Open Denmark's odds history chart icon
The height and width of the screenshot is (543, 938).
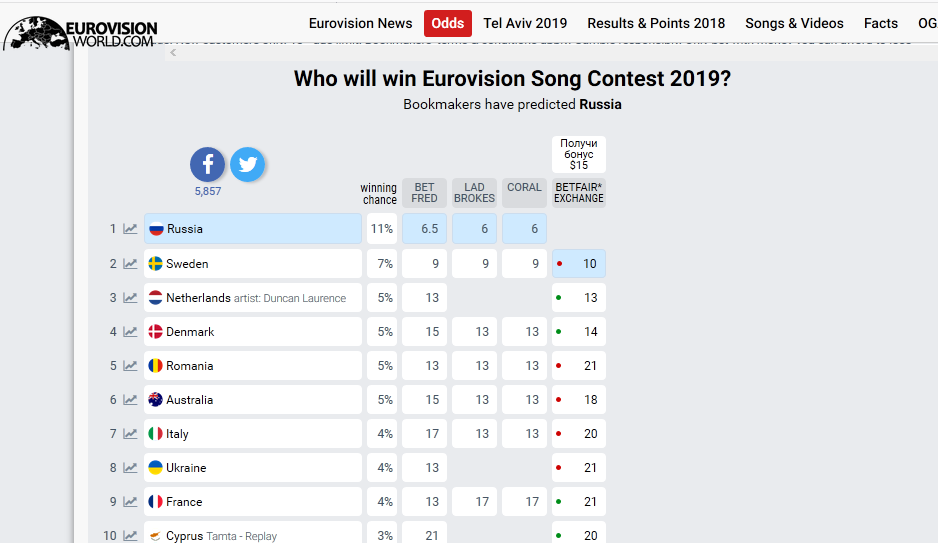pyautogui.click(x=130, y=332)
